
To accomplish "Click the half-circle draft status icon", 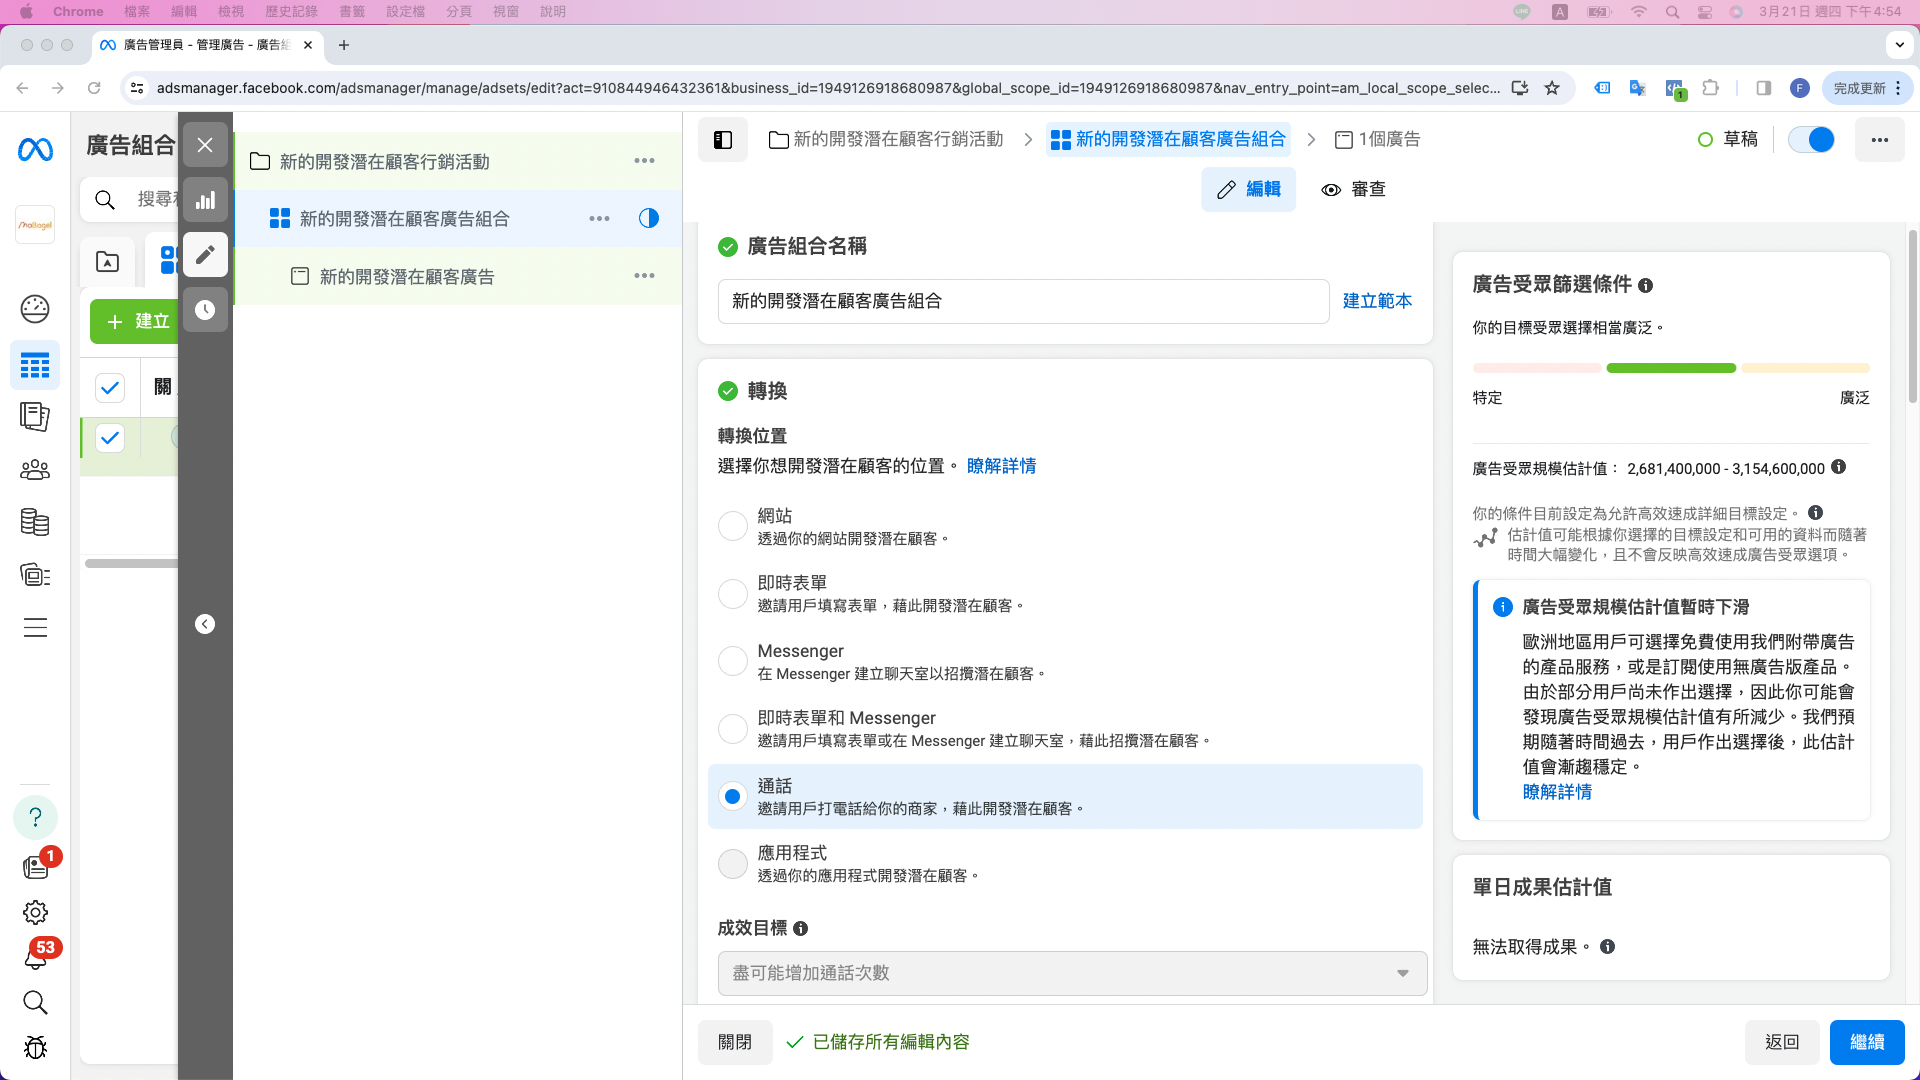I will [649, 218].
